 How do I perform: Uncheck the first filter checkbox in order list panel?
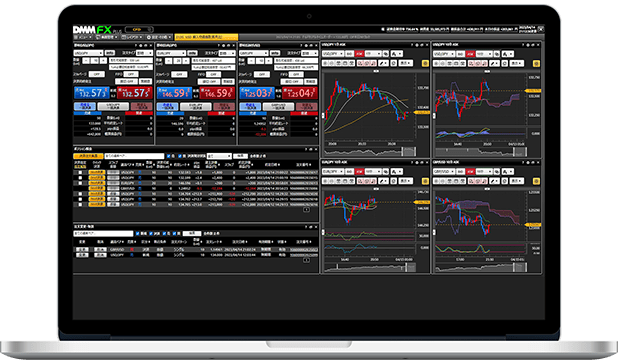[x=137, y=233]
